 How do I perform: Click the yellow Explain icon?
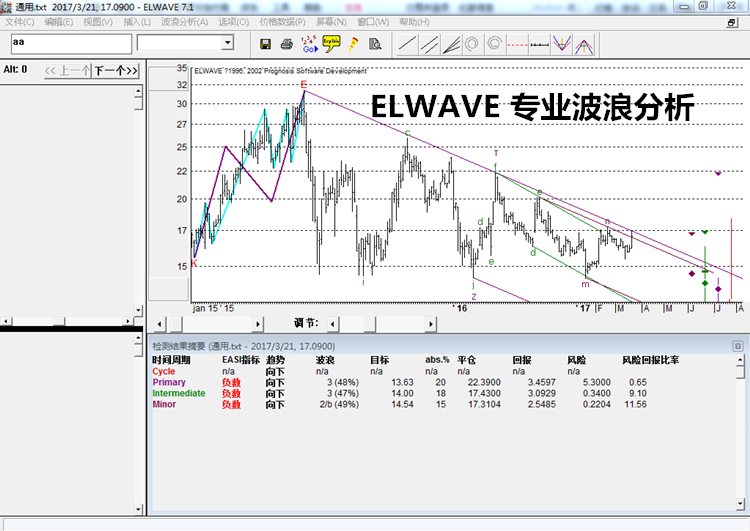(331, 43)
